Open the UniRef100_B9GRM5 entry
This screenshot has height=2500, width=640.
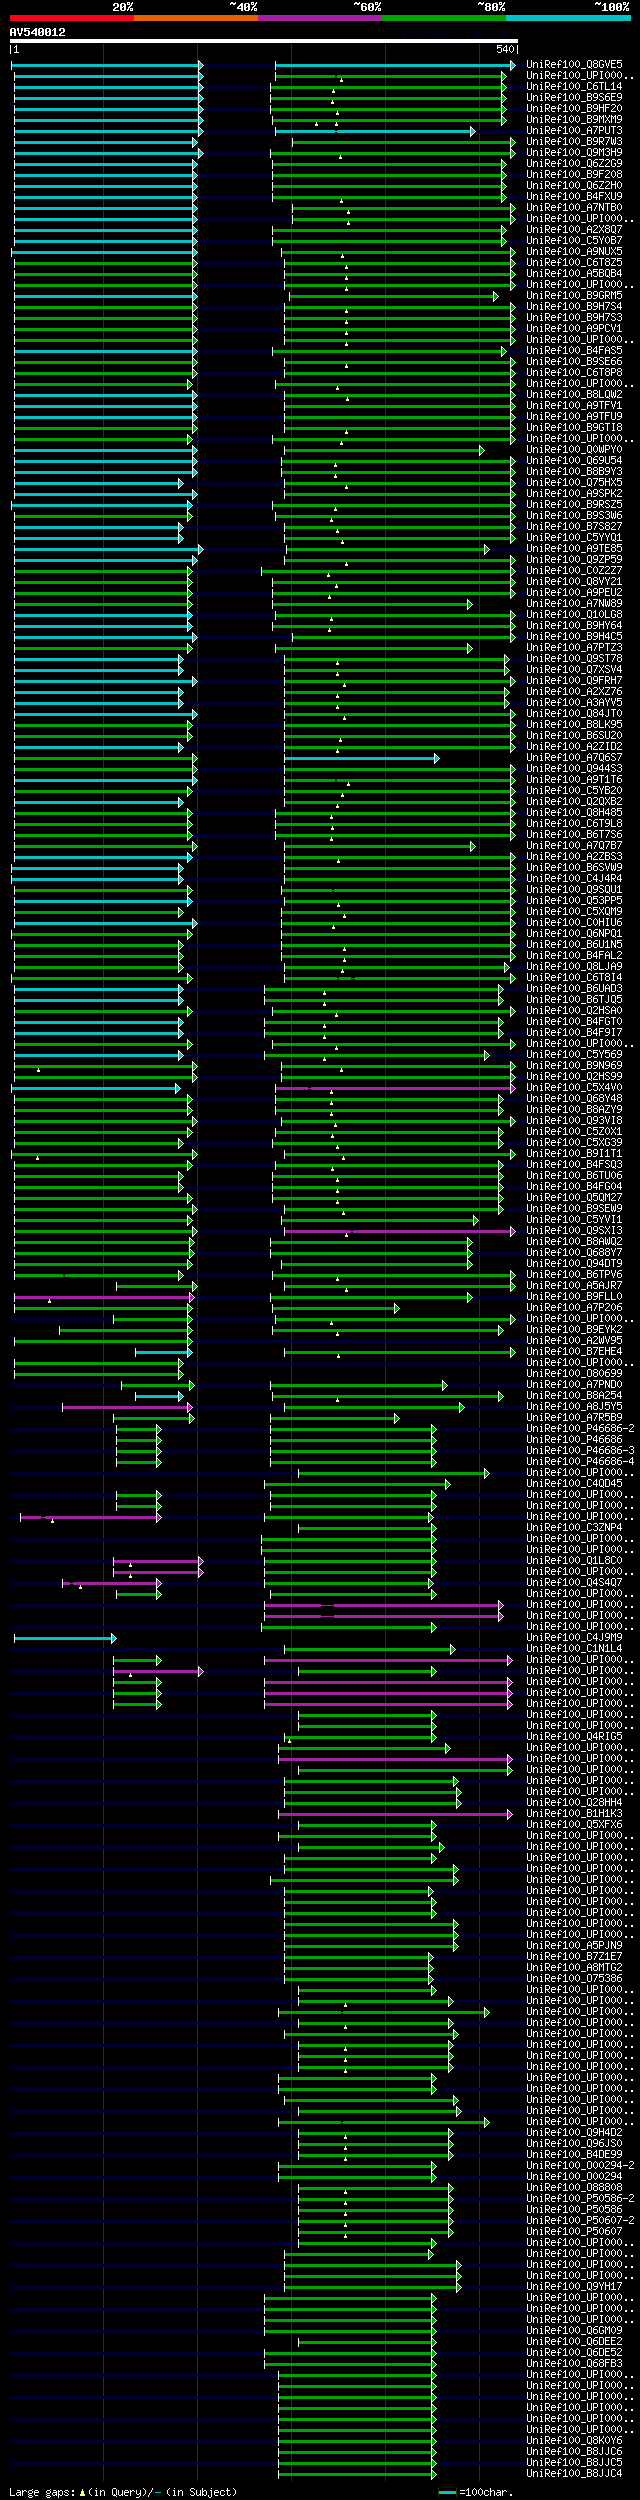click(x=574, y=295)
